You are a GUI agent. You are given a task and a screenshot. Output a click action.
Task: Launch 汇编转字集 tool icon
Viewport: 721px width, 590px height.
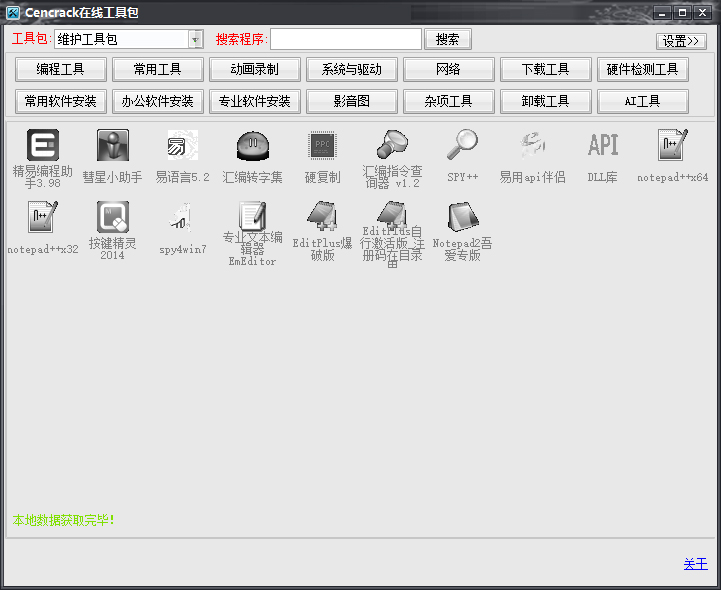[x=252, y=145]
